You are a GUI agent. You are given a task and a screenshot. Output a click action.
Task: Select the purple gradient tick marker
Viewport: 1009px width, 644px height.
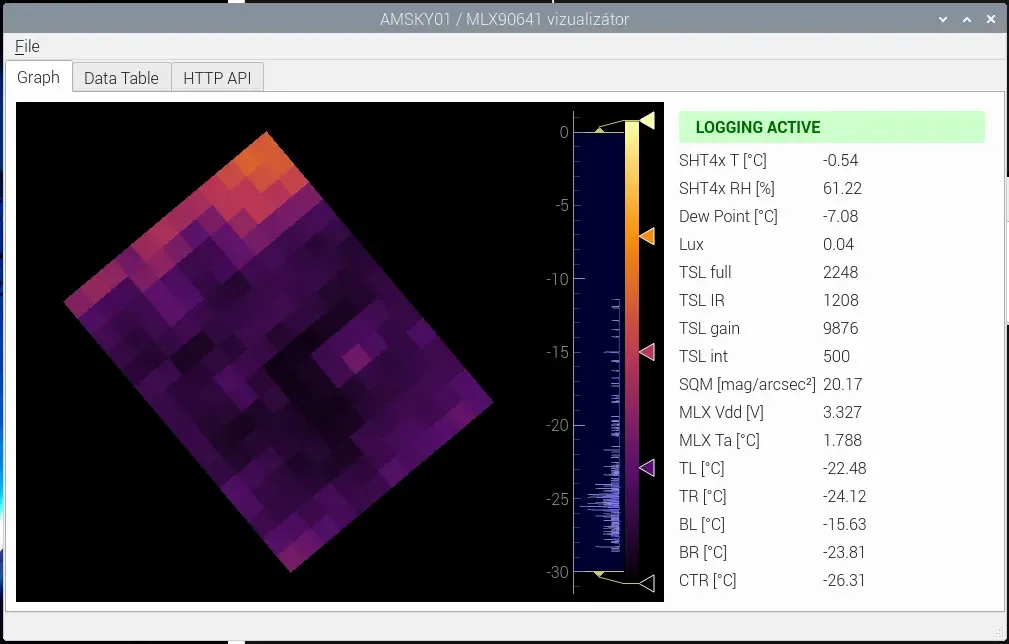647,468
